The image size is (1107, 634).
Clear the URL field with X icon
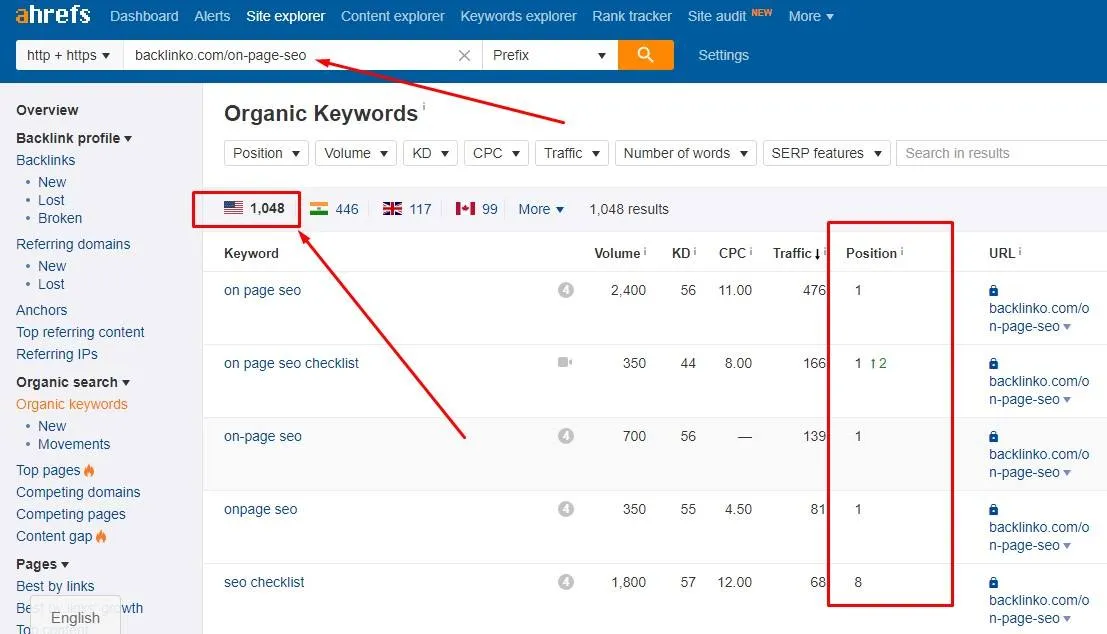[464, 55]
